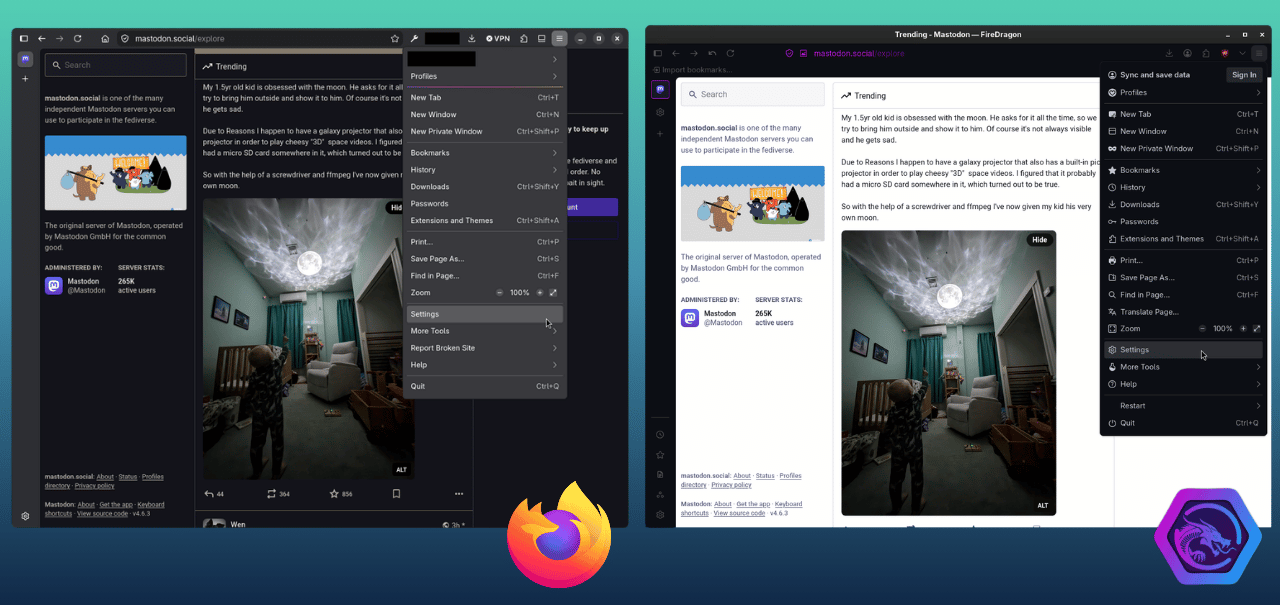Zoom out with minus in left menu

tap(500, 293)
